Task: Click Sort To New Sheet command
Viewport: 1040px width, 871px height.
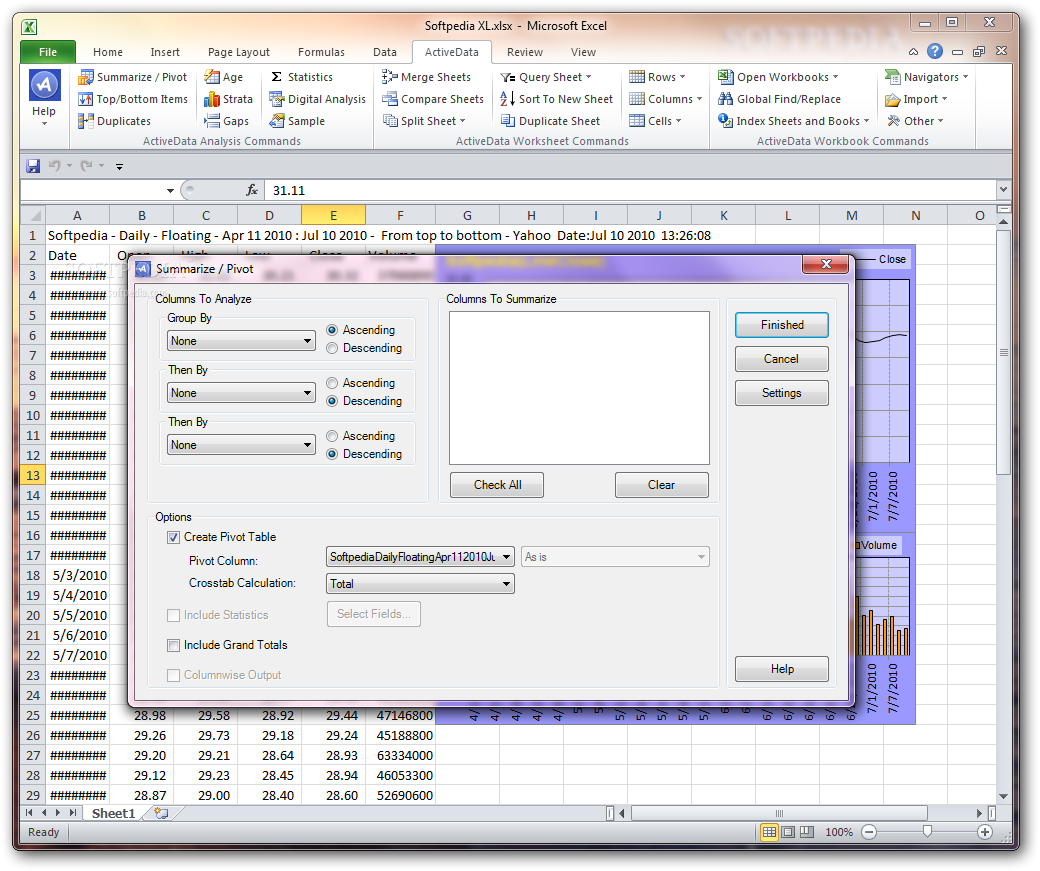Action: (556, 99)
